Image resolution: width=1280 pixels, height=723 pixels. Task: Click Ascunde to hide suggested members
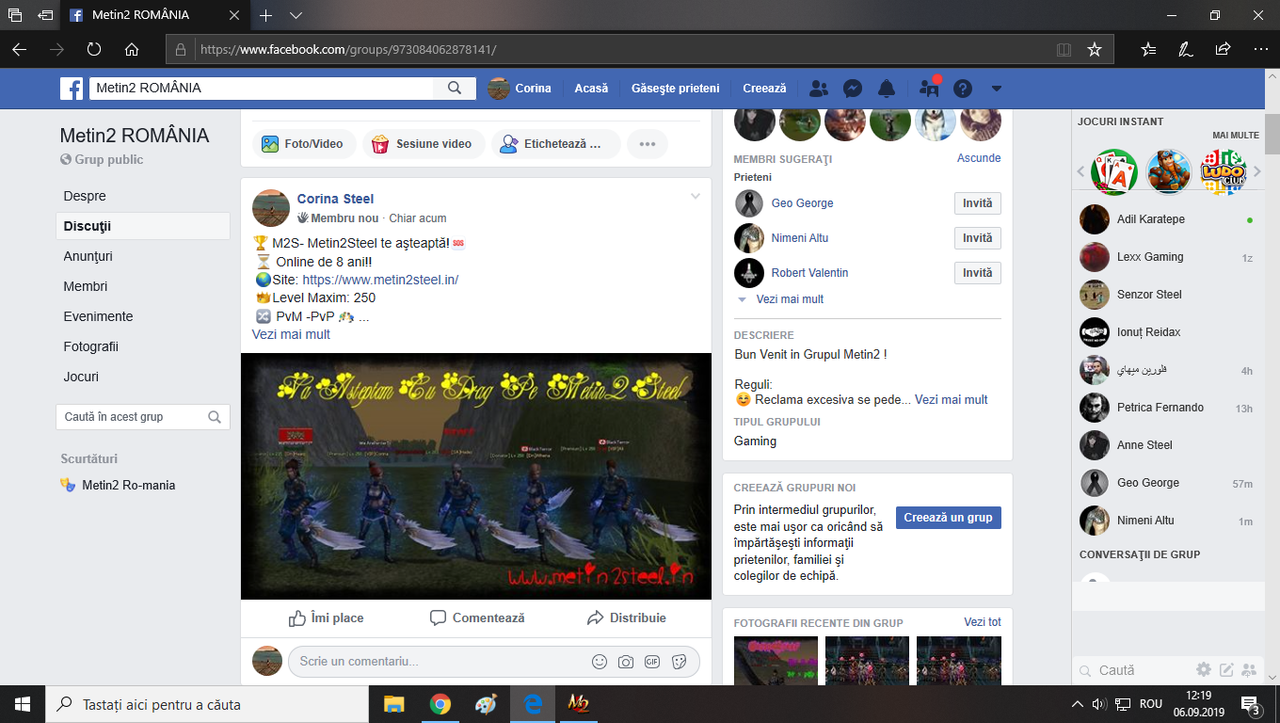pos(979,158)
